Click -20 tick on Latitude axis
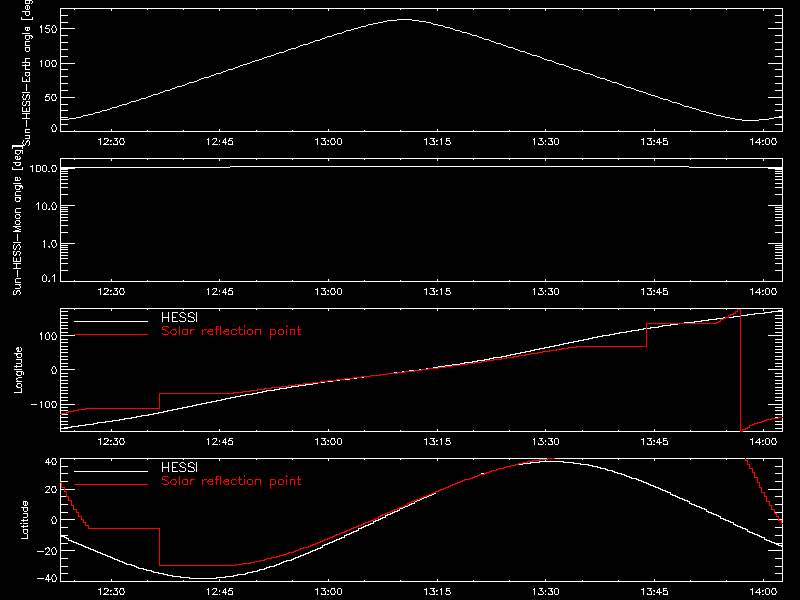800x600 pixels. (47, 551)
